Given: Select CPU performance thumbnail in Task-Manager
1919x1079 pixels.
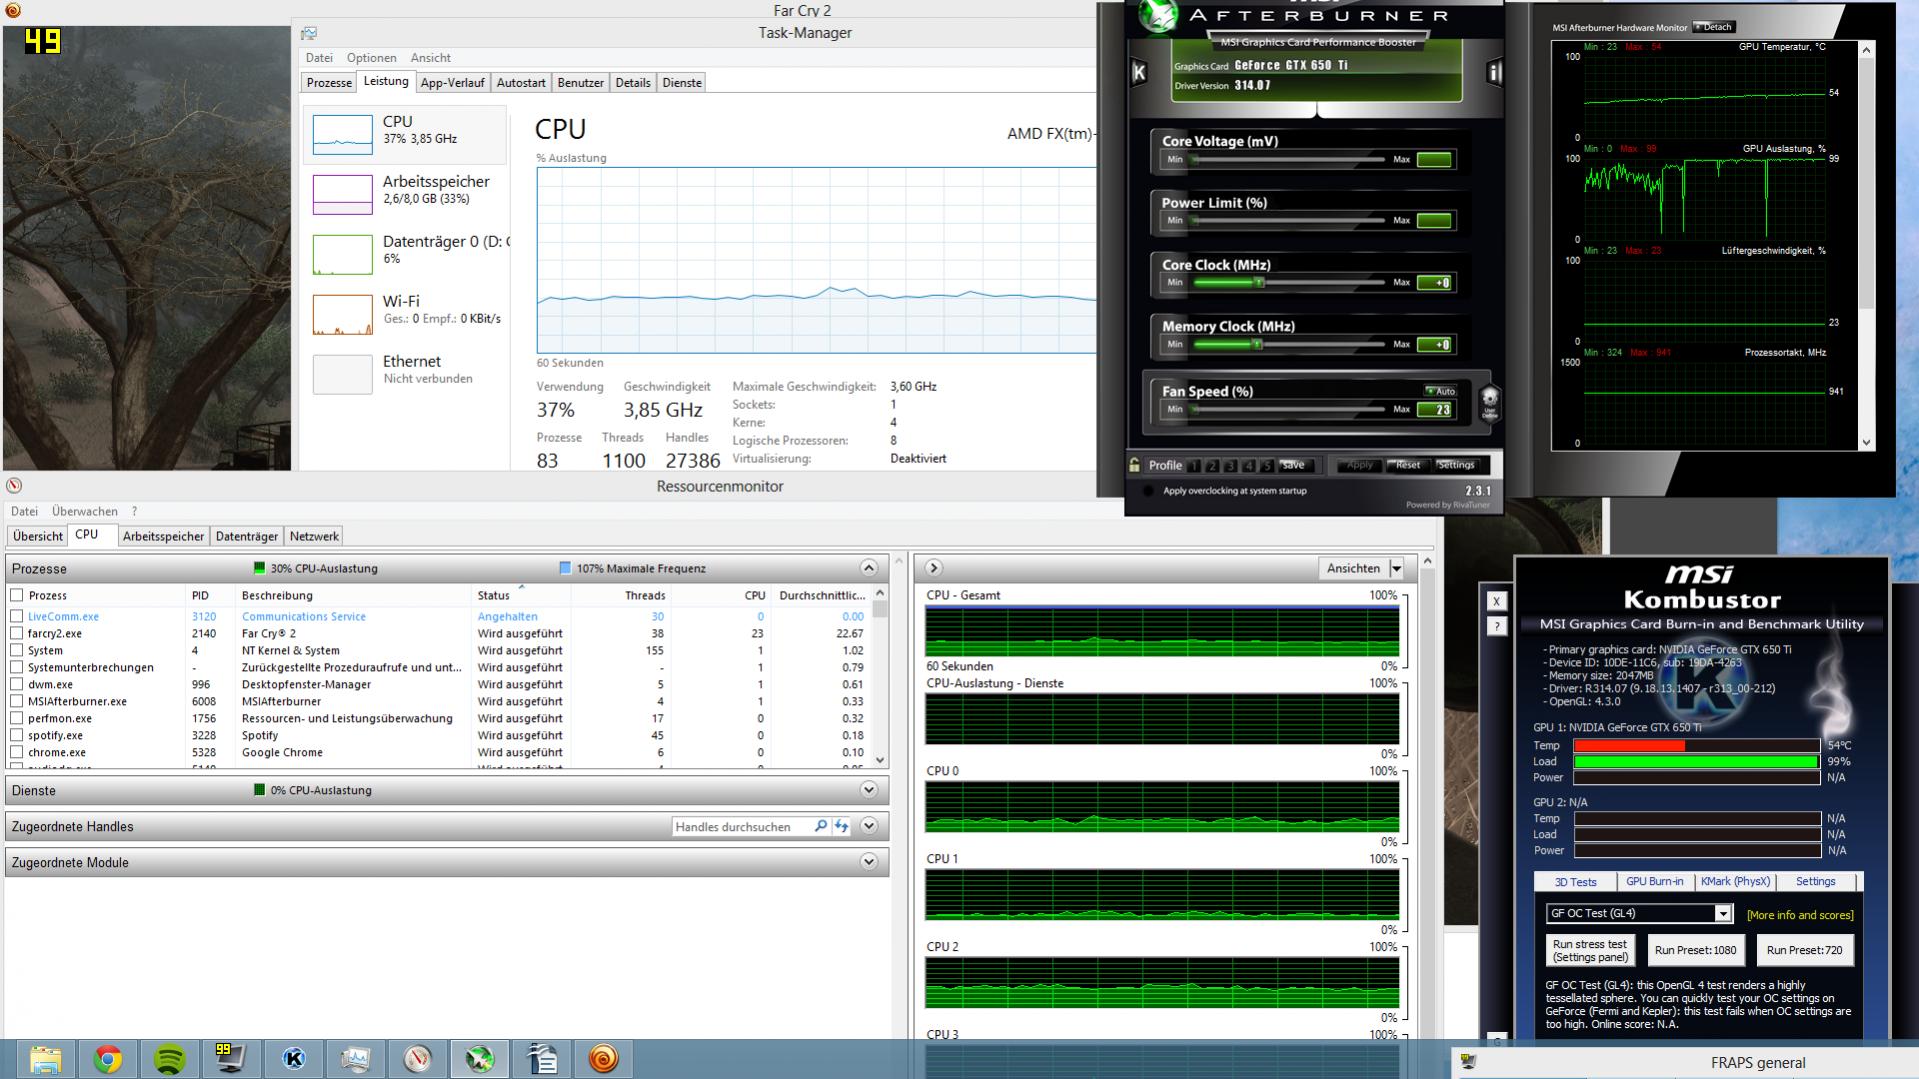Looking at the screenshot, I should (x=342, y=134).
